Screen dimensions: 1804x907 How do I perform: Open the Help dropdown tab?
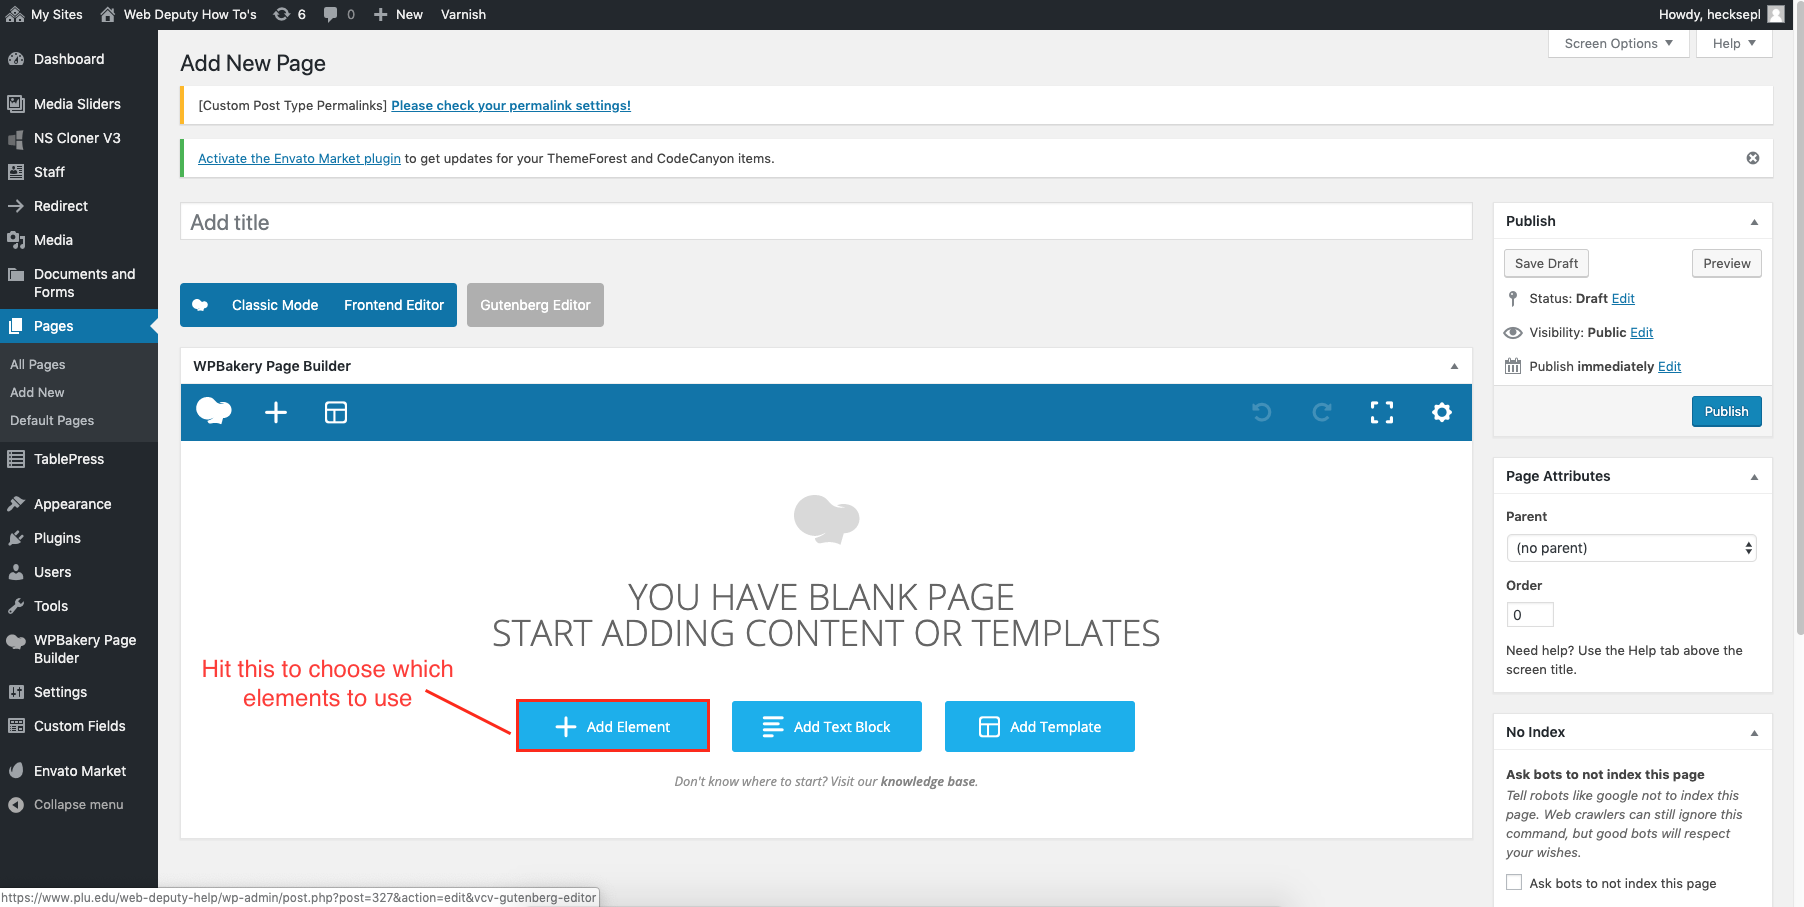pyautogui.click(x=1734, y=43)
